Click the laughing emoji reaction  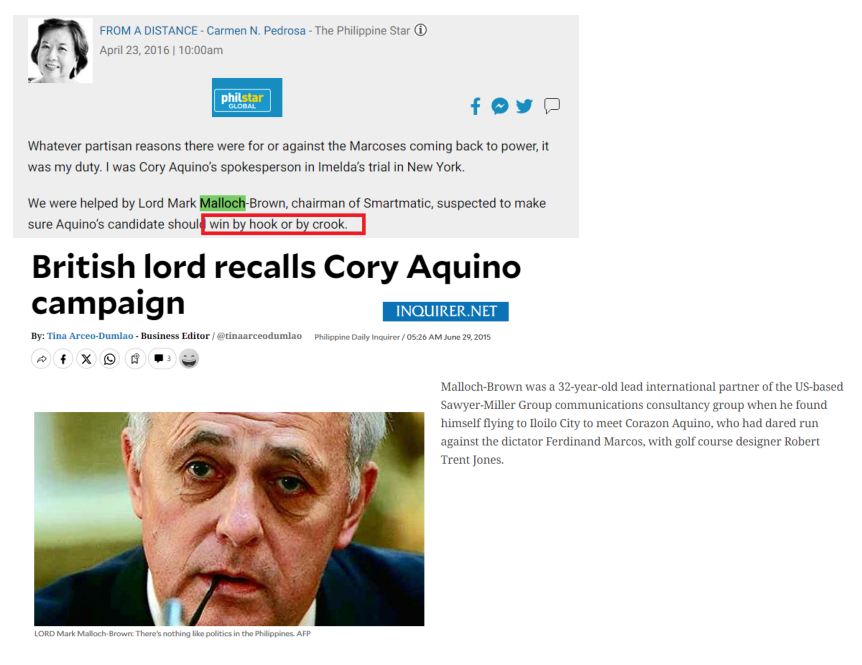point(189,359)
